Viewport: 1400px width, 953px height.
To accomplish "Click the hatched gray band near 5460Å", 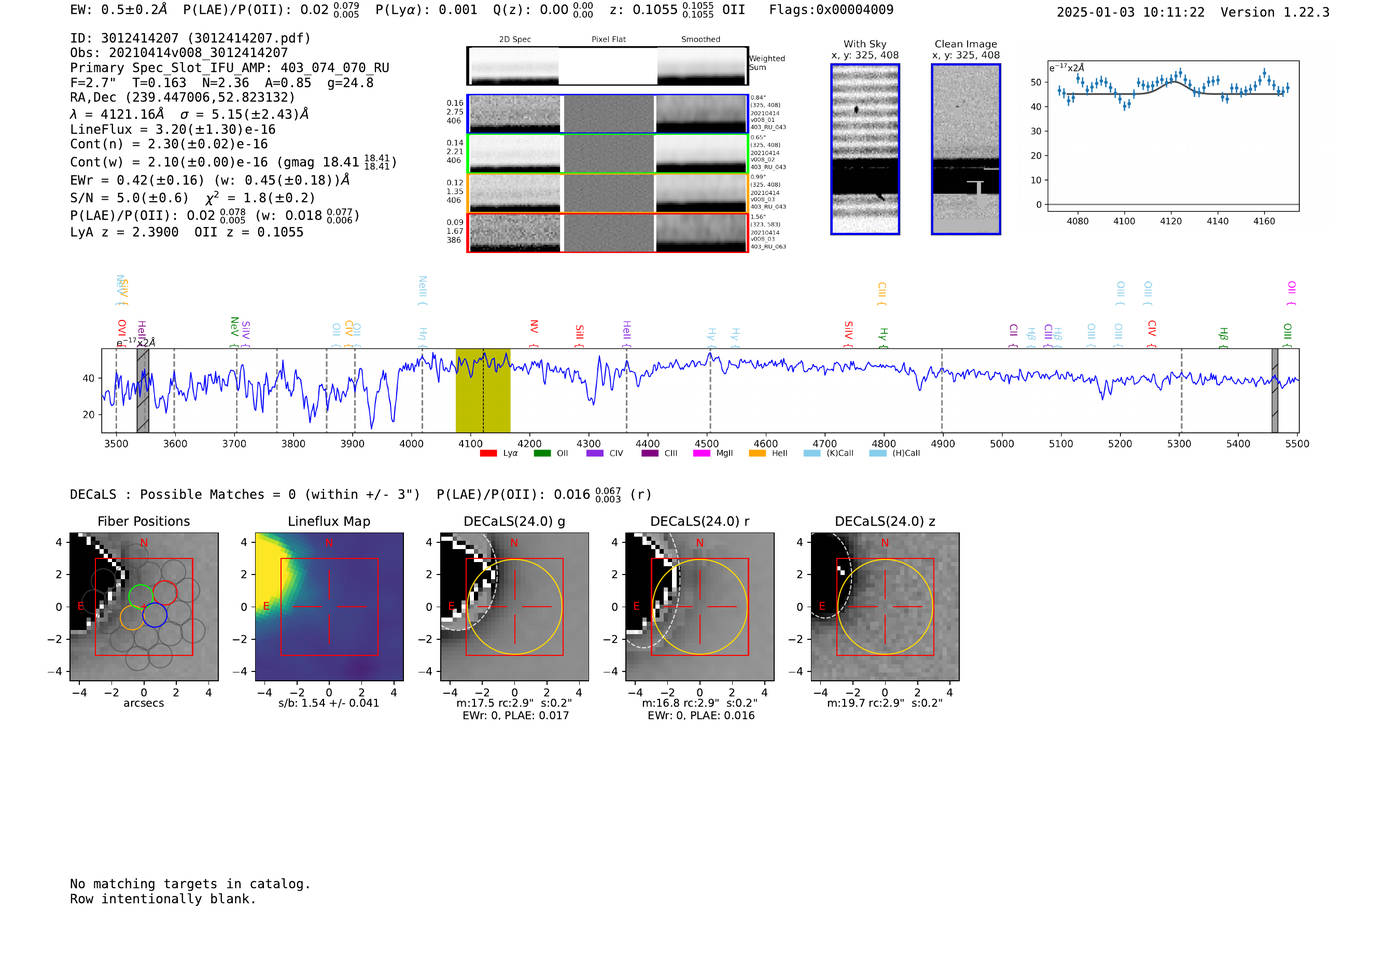I will pyautogui.click(x=1275, y=391).
